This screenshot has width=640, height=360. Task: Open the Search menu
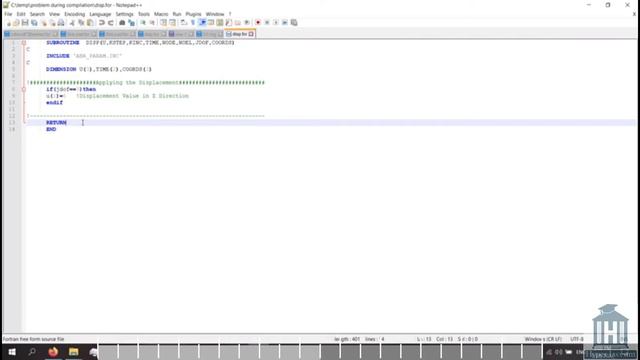click(x=37, y=14)
